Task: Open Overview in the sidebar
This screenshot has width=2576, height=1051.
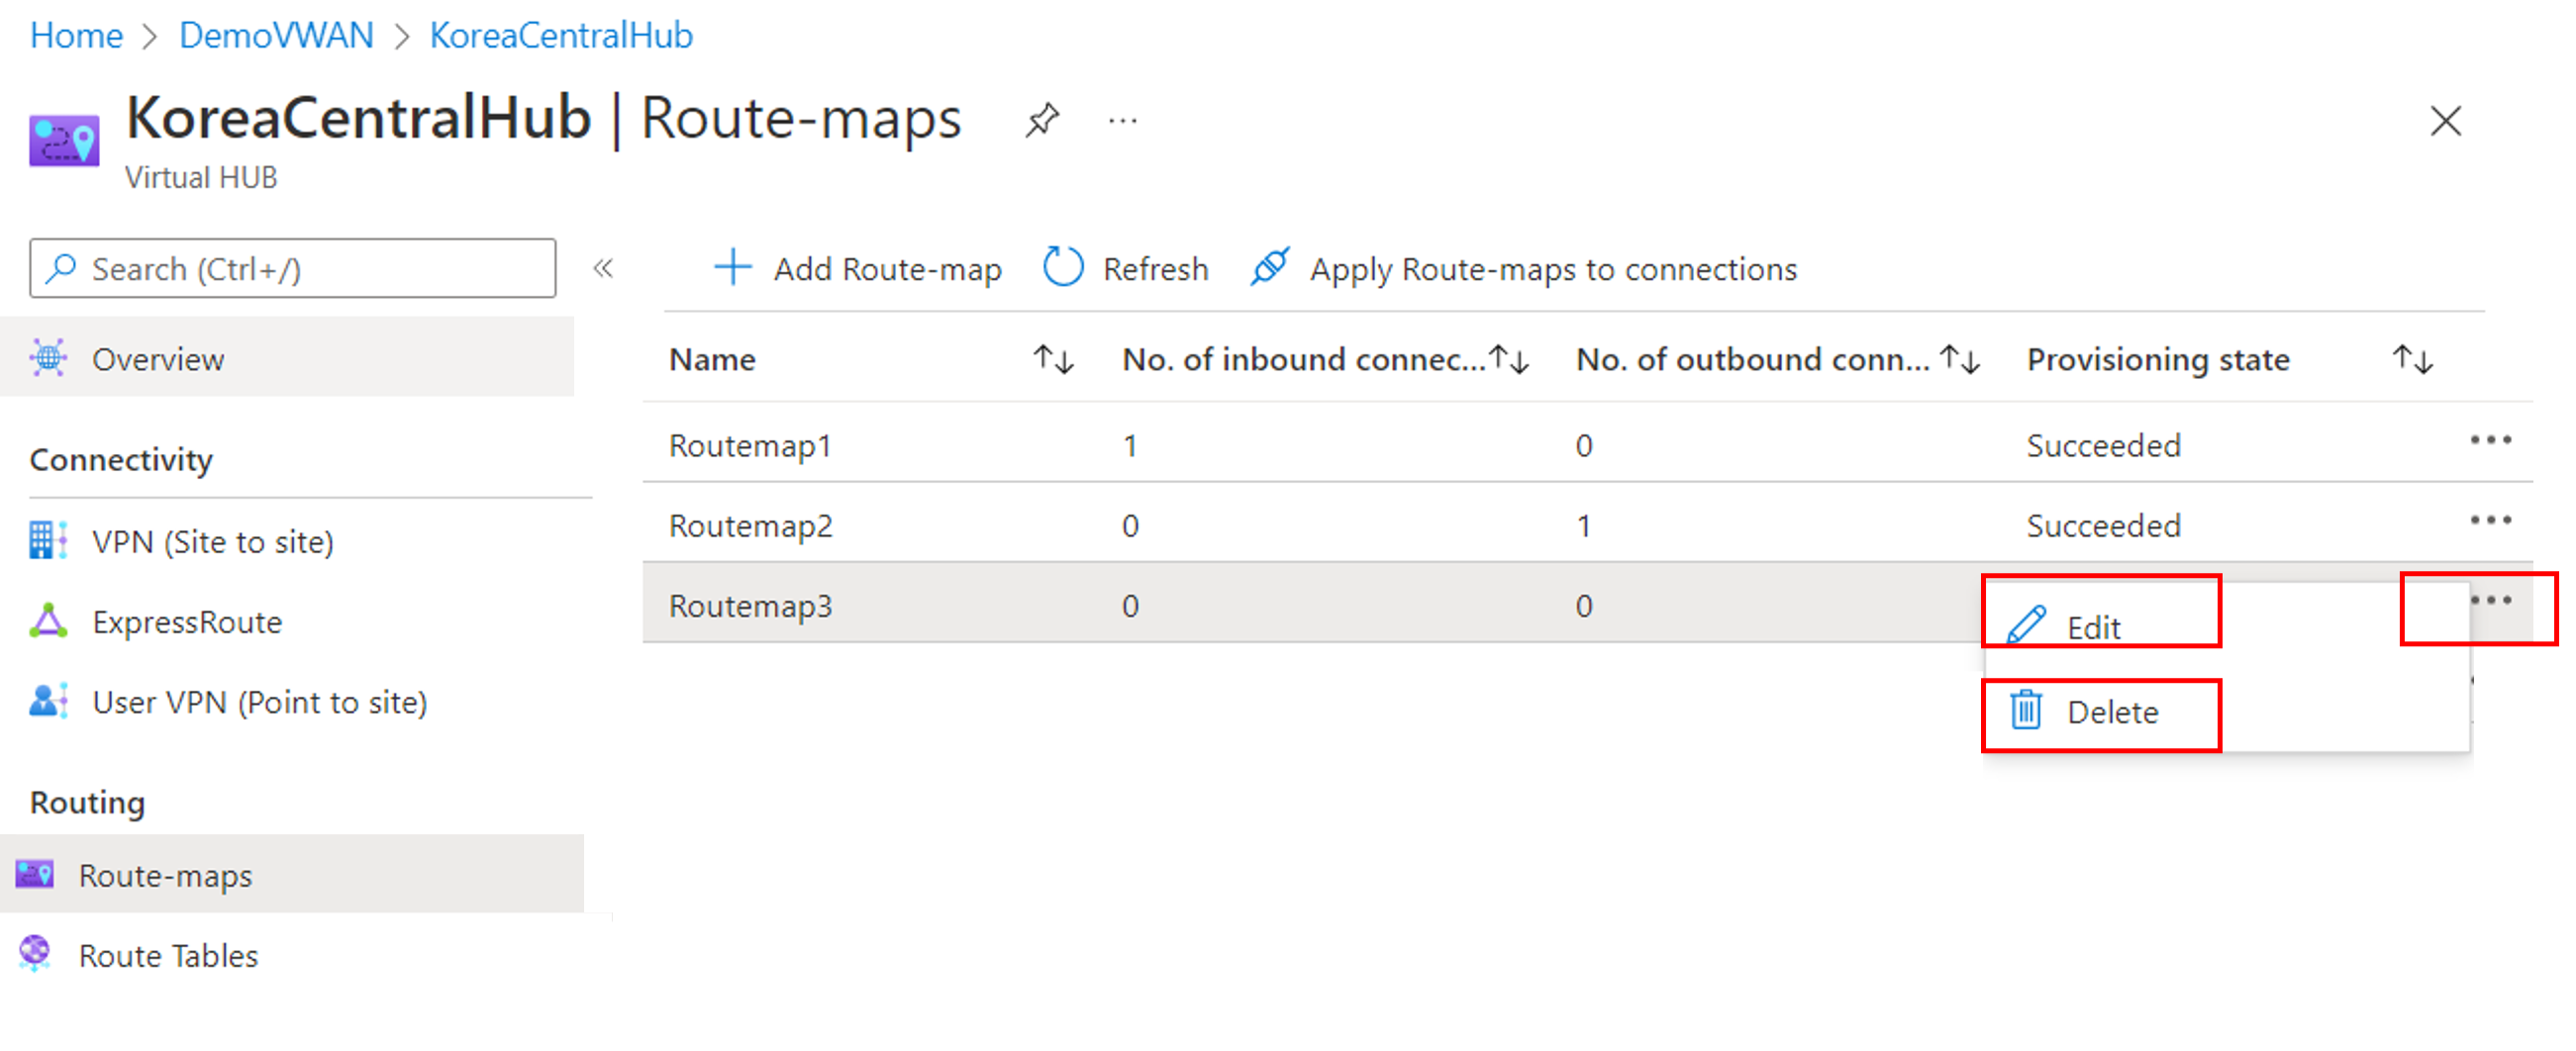Action: 287,359
